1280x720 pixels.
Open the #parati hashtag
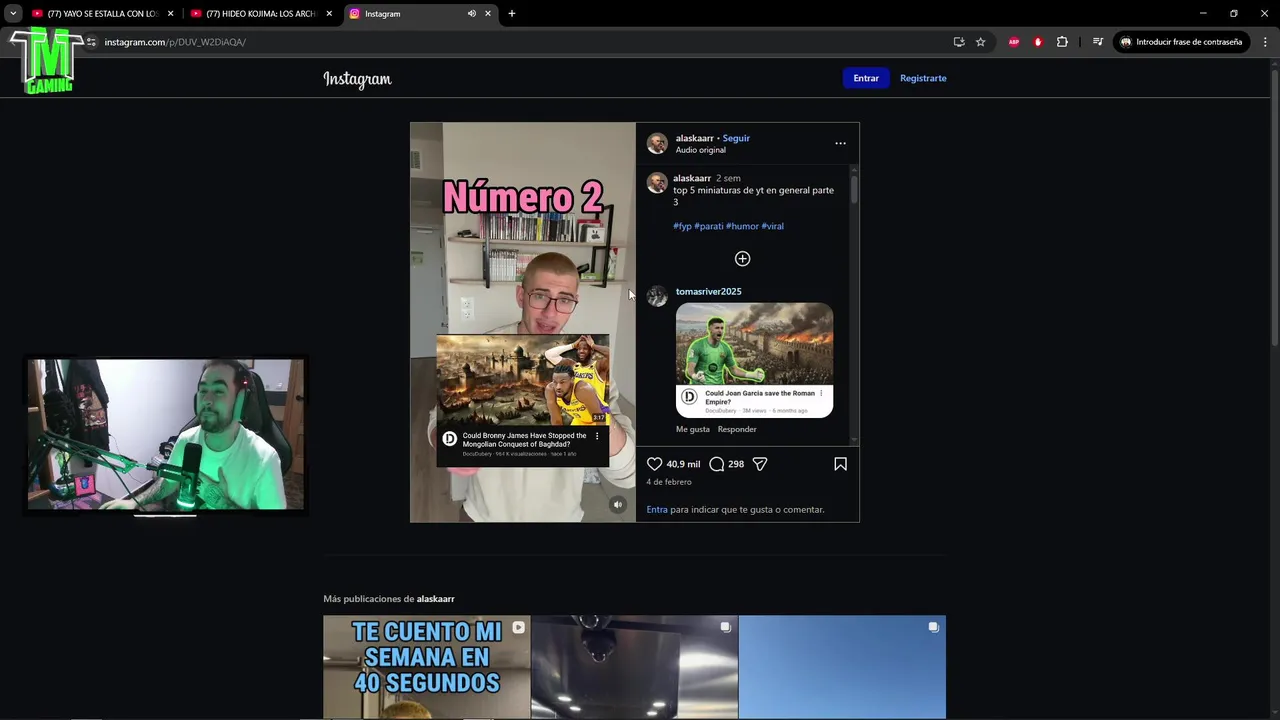pyautogui.click(x=709, y=226)
